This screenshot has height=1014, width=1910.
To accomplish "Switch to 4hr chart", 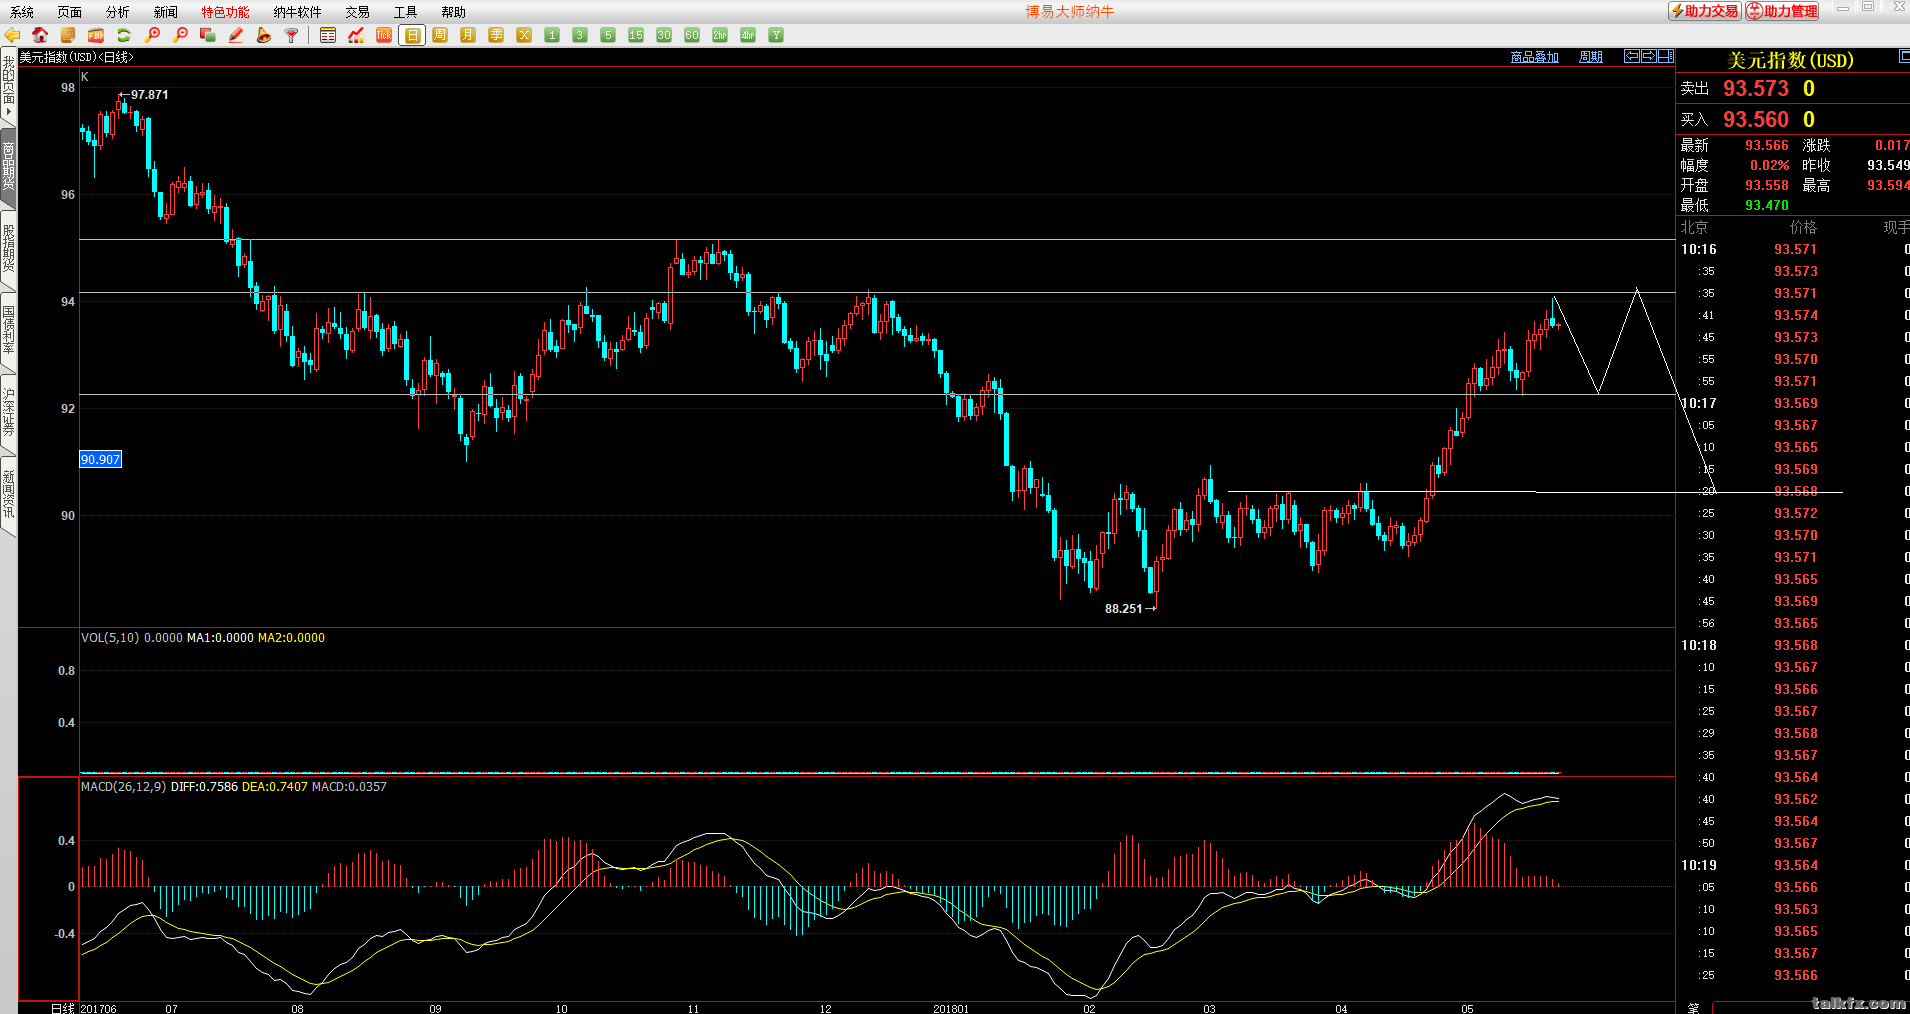I will [x=748, y=35].
